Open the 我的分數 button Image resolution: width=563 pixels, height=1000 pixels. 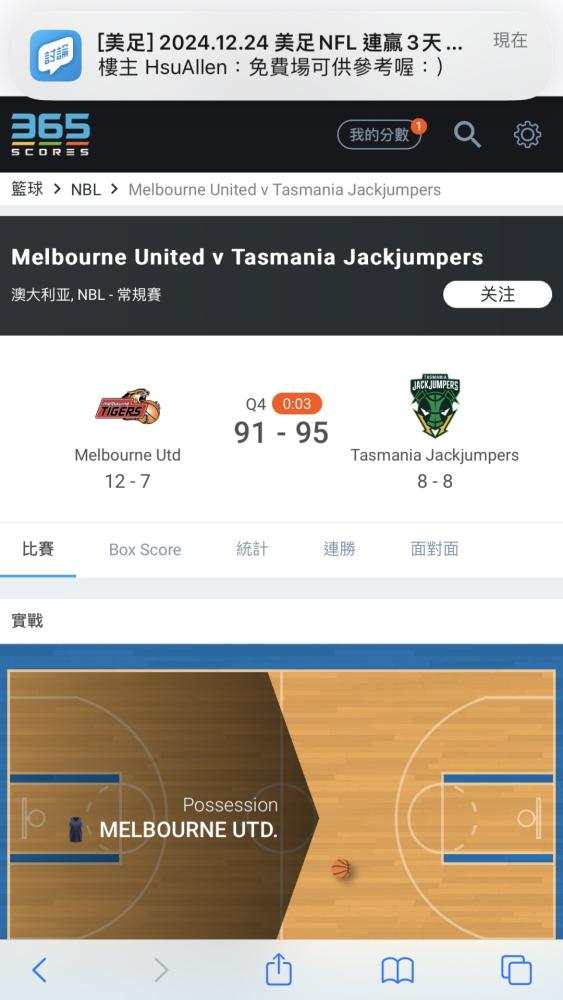point(379,135)
